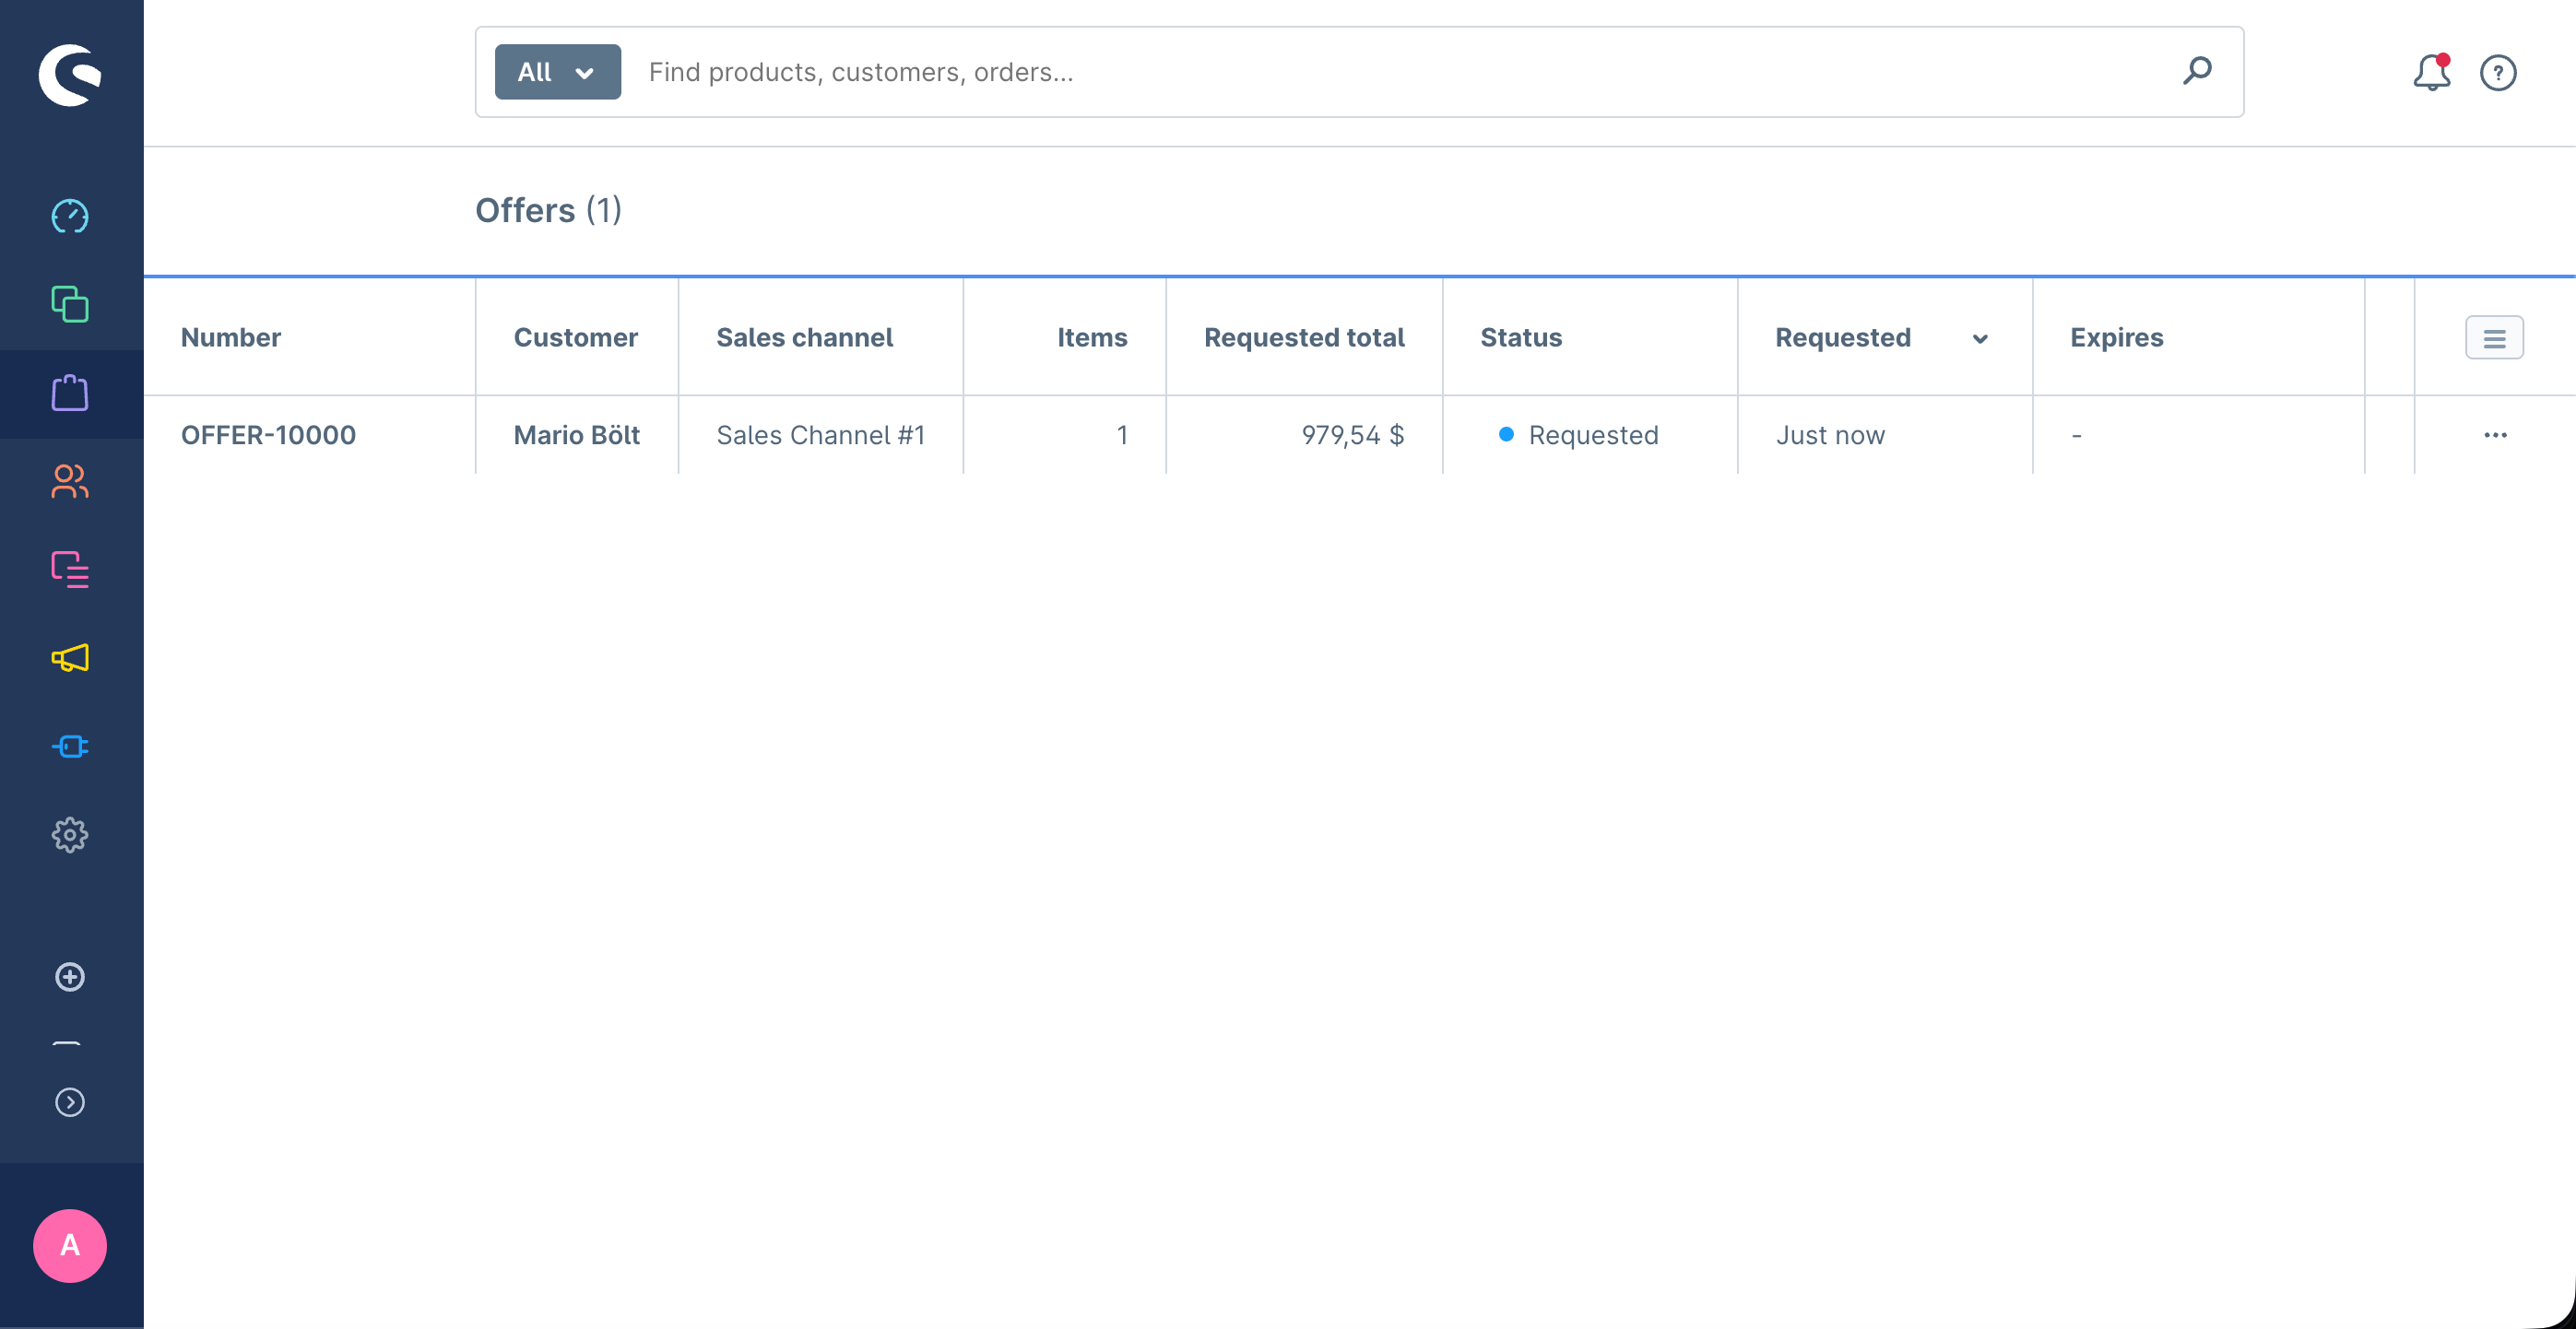Open the help question mark icon
The height and width of the screenshot is (1329, 2576).
[2497, 73]
